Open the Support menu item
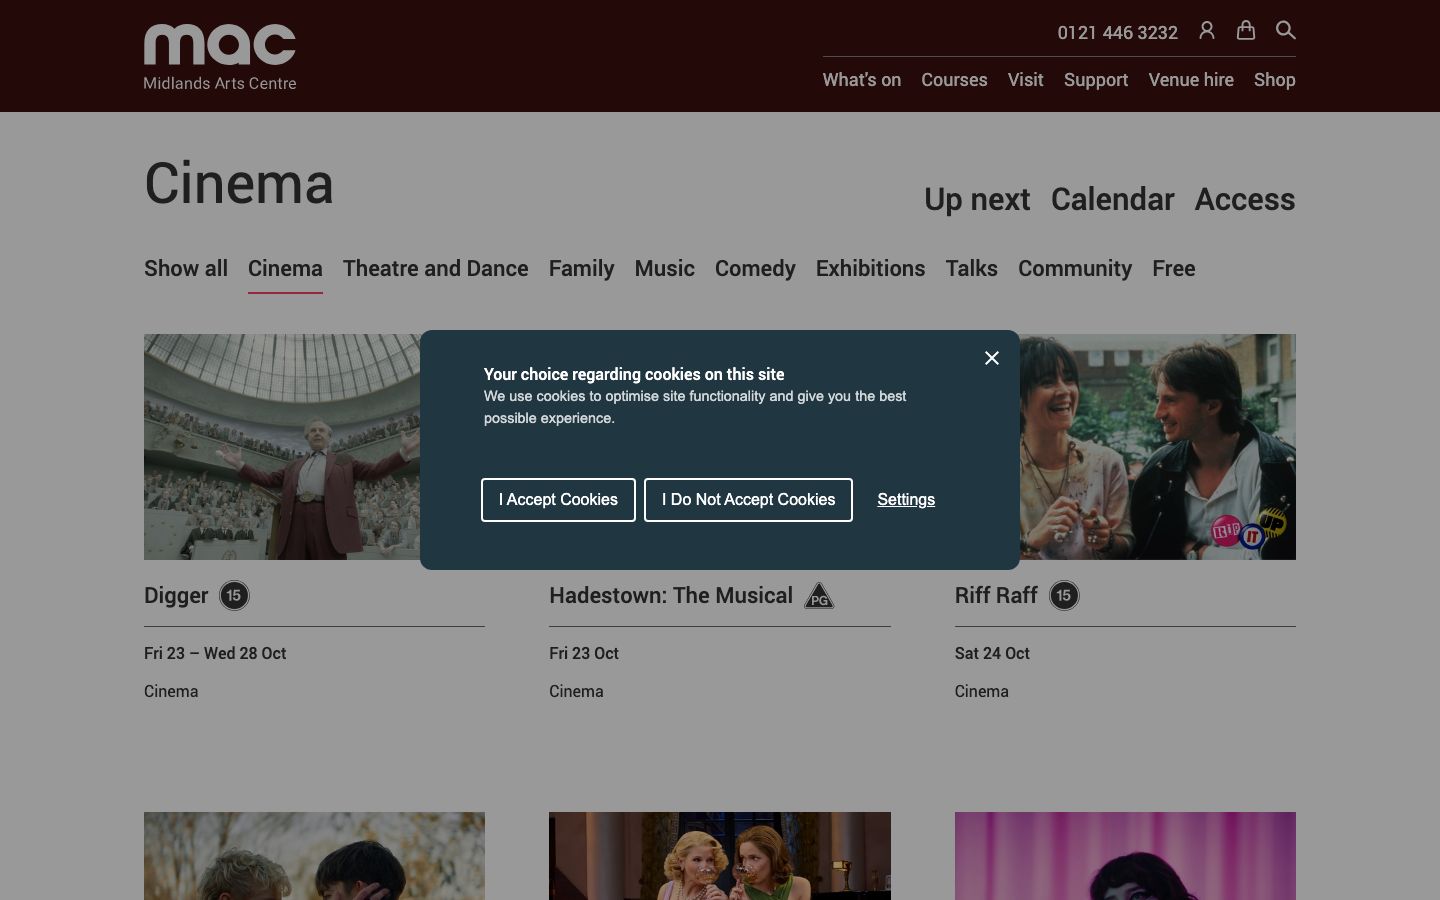Screen dimensions: 1440x900 point(1096,80)
